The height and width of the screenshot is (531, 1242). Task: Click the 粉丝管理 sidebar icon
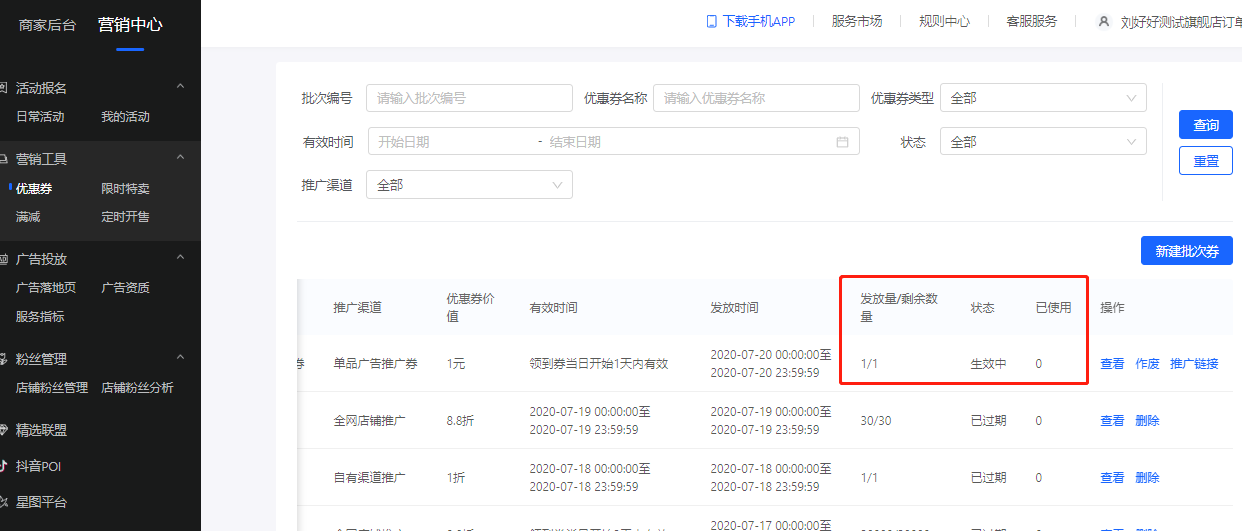pyautogui.click(x=4, y=359)
